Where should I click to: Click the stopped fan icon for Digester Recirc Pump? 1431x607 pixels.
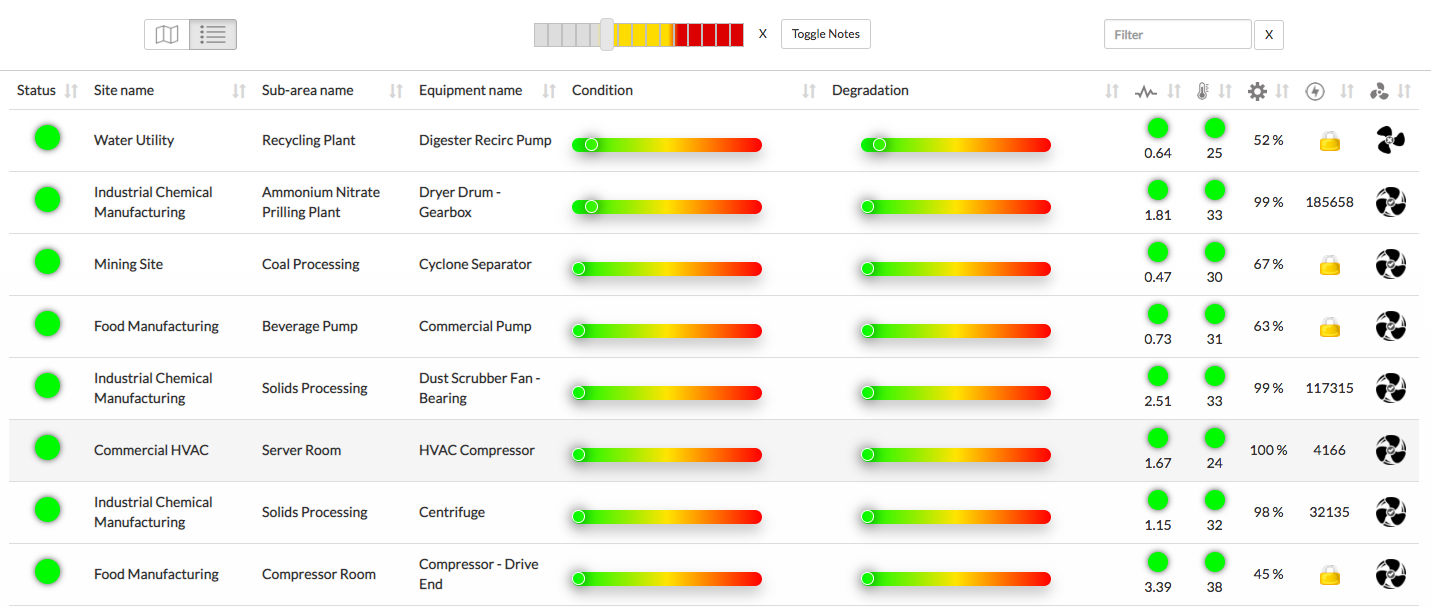[1390, 141]
